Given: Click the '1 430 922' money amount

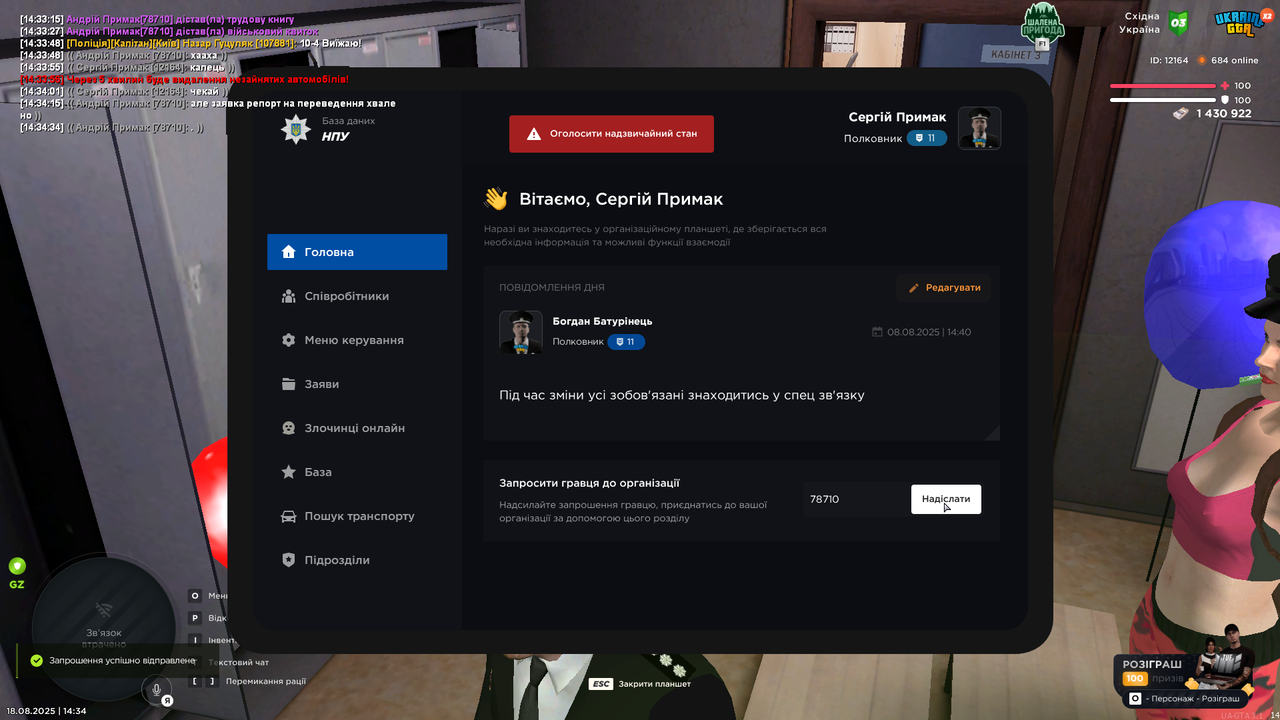Looking at the screenshot, I should 1224,114.
